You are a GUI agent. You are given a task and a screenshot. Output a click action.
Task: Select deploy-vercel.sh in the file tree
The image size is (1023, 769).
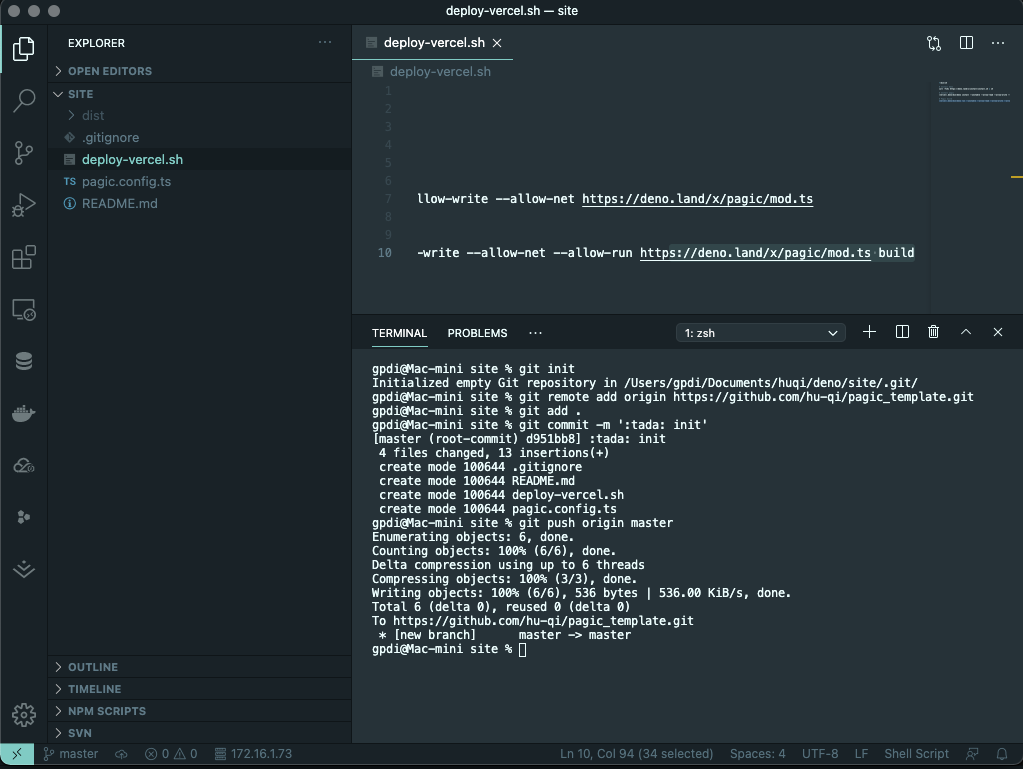[200, 160]
